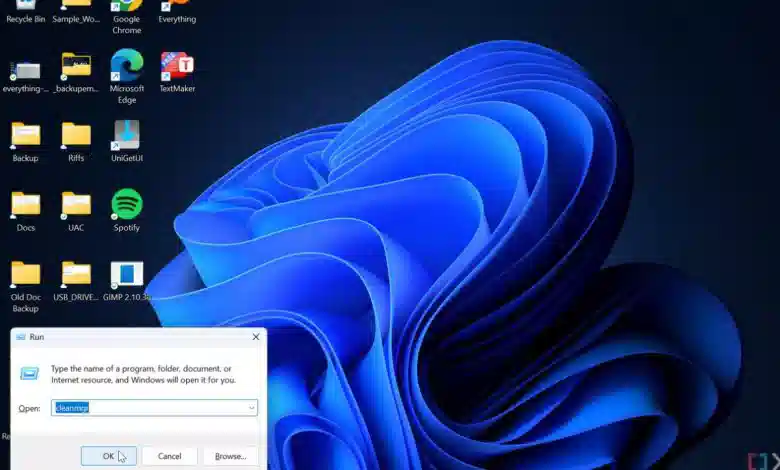Click the Browse... button
The width and height of the screenshot is (780, 470).
[230, 456]
